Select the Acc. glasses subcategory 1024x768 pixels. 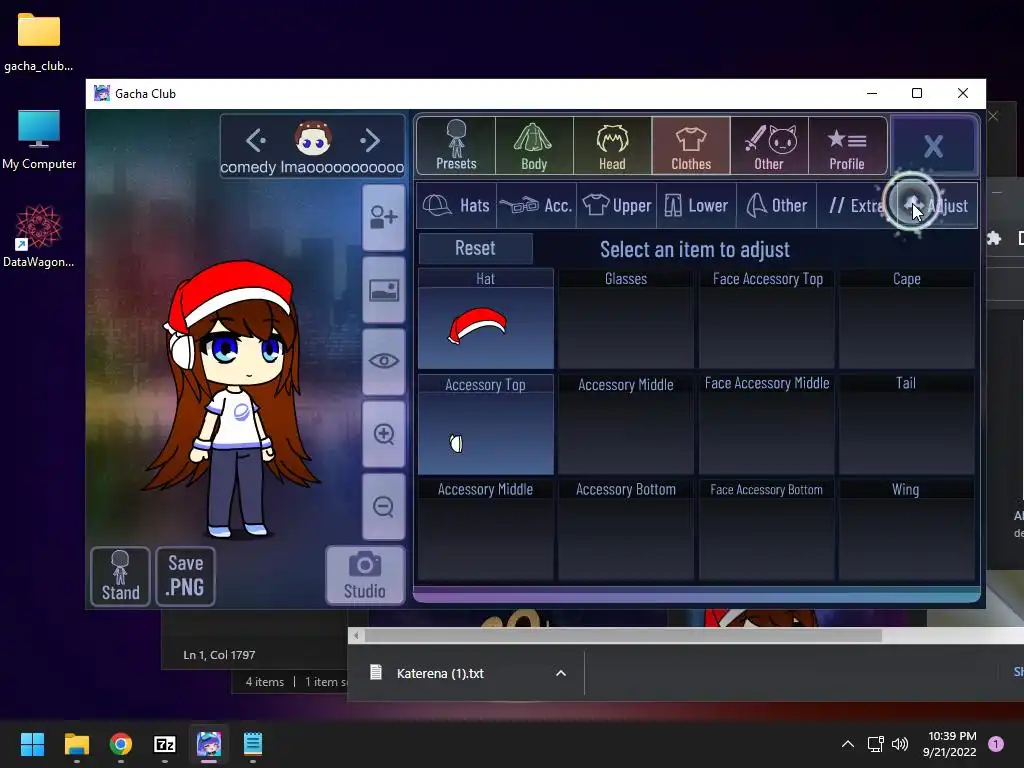pyautogui.click(x=536, y=206)
